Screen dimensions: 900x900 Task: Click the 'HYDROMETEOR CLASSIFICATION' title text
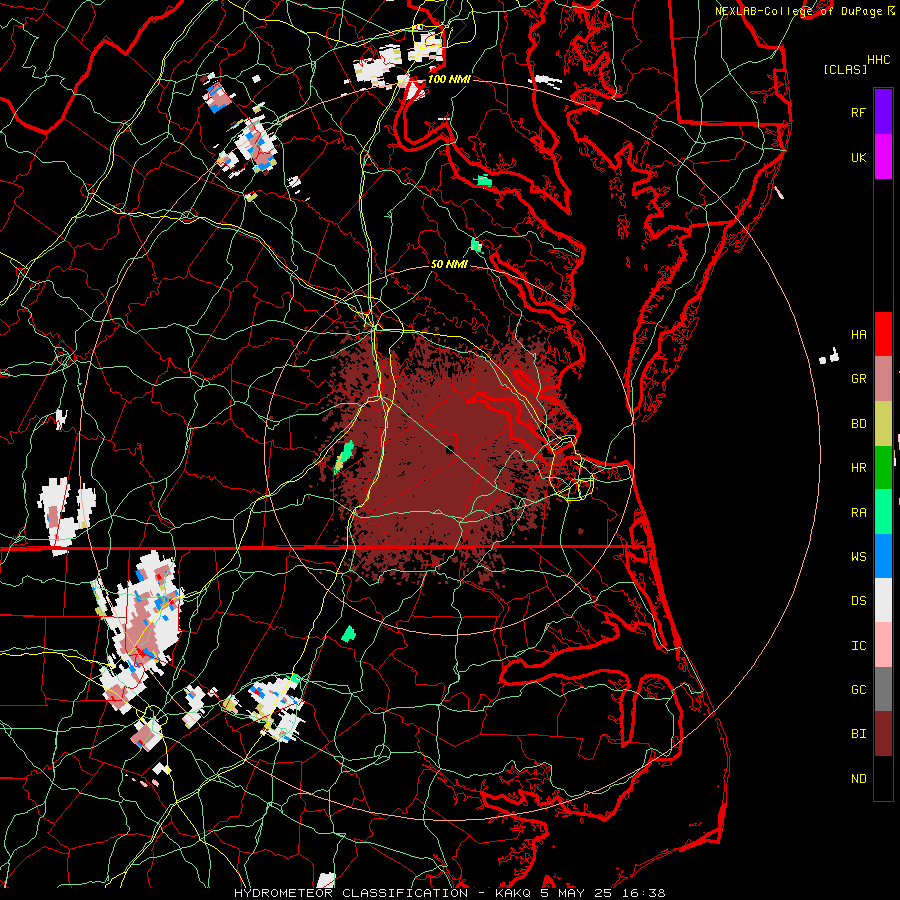tap(351, 893)
